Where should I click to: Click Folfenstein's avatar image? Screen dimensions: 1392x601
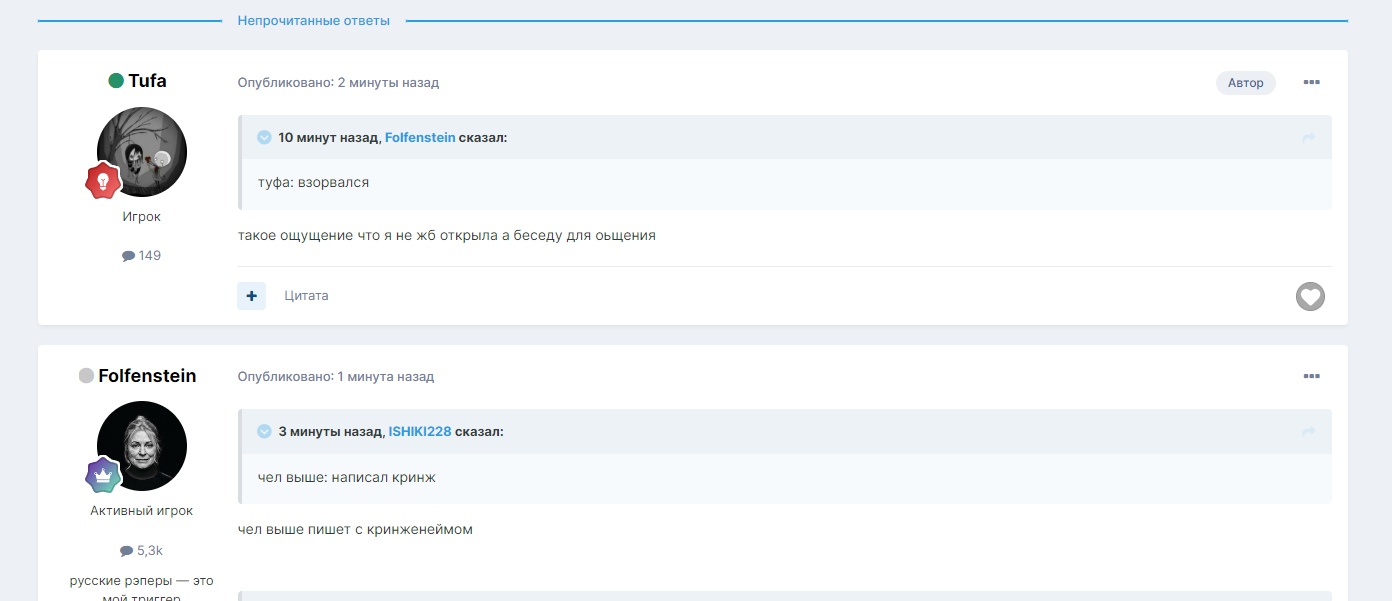coord(142,446)
